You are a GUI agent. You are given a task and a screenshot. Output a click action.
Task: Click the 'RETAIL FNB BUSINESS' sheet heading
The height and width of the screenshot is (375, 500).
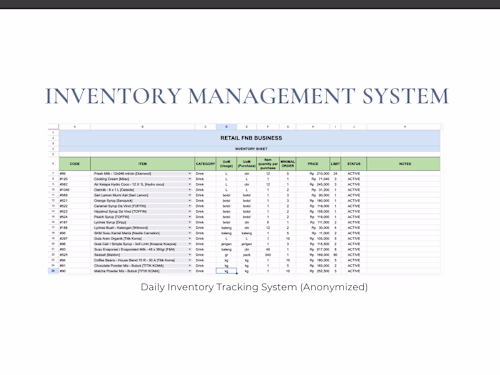click(251, 138)
